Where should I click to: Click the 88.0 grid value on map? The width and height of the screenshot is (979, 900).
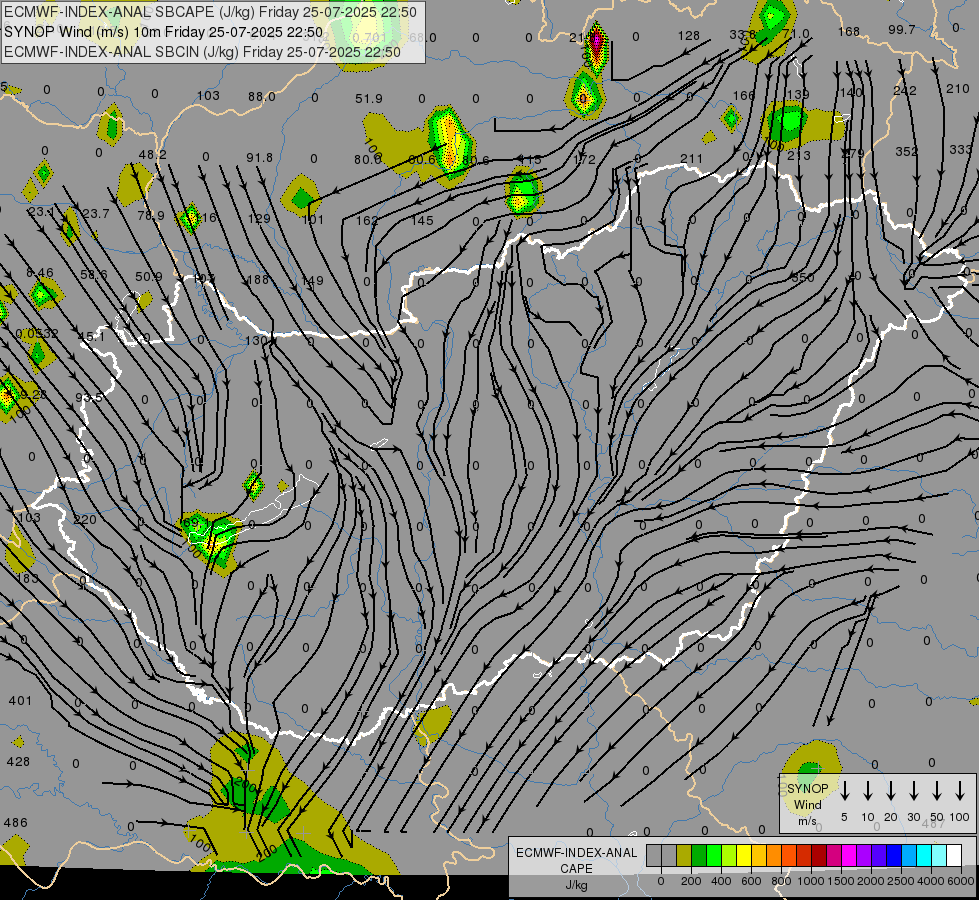pos(261,97)
